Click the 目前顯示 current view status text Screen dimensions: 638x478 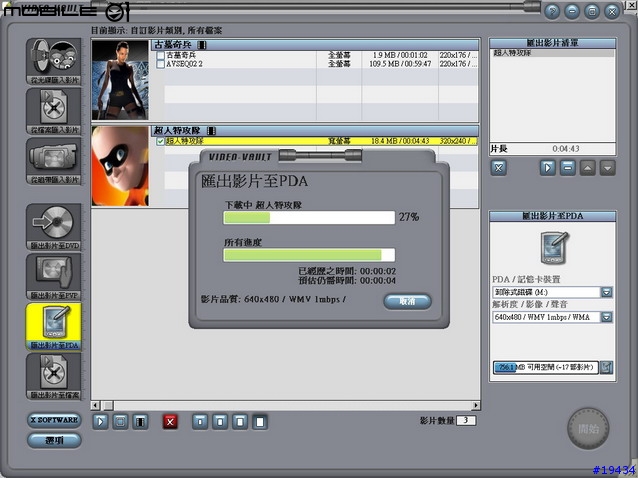156,31
